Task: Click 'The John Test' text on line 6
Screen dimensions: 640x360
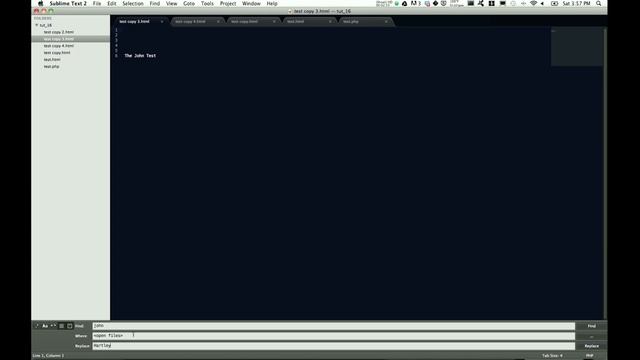Action: tap(140, 56)
